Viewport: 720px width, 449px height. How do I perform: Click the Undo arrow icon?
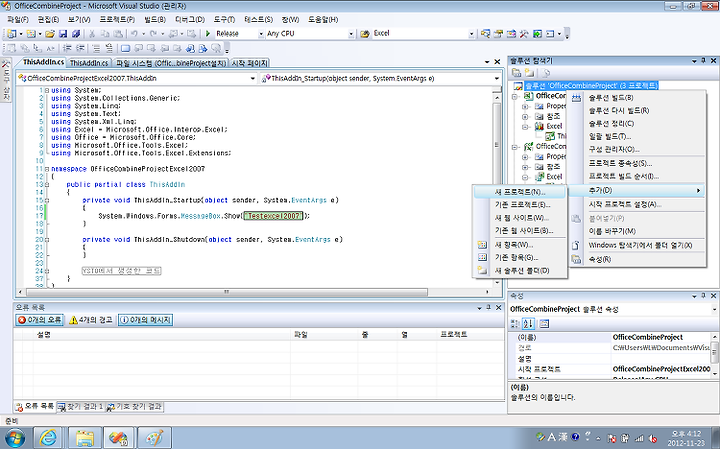tap(134, 34)
